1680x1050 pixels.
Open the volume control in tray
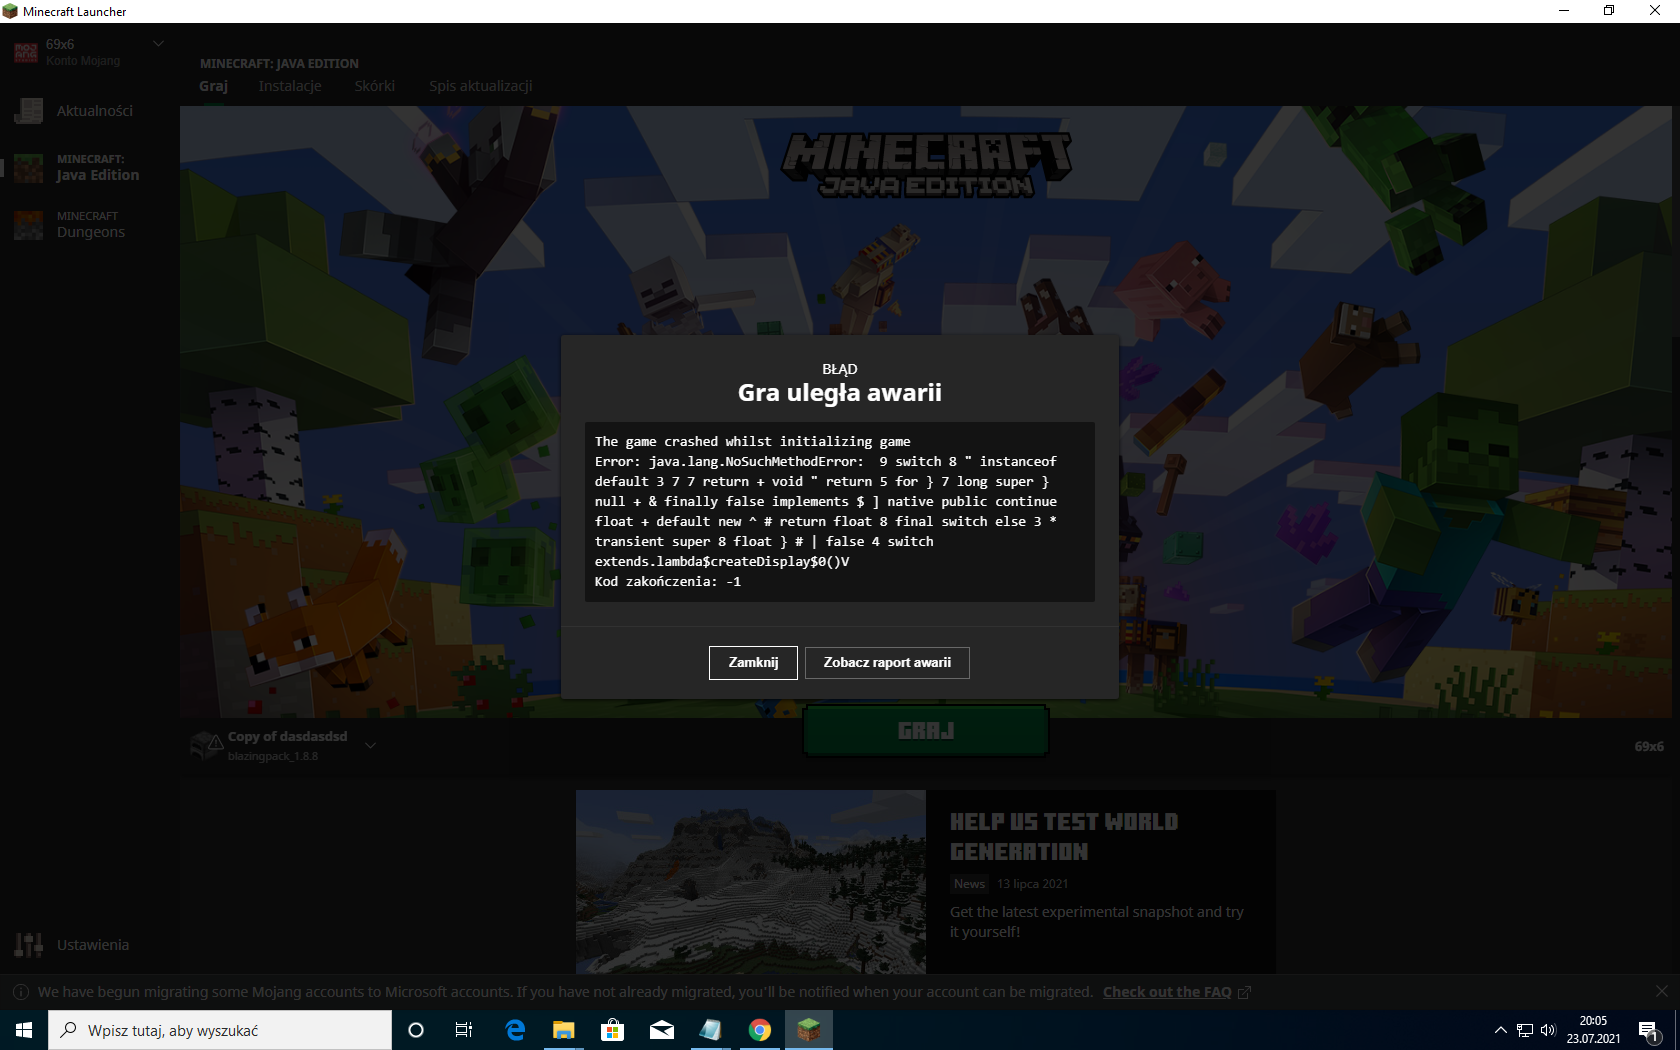pos(1549,1030)
